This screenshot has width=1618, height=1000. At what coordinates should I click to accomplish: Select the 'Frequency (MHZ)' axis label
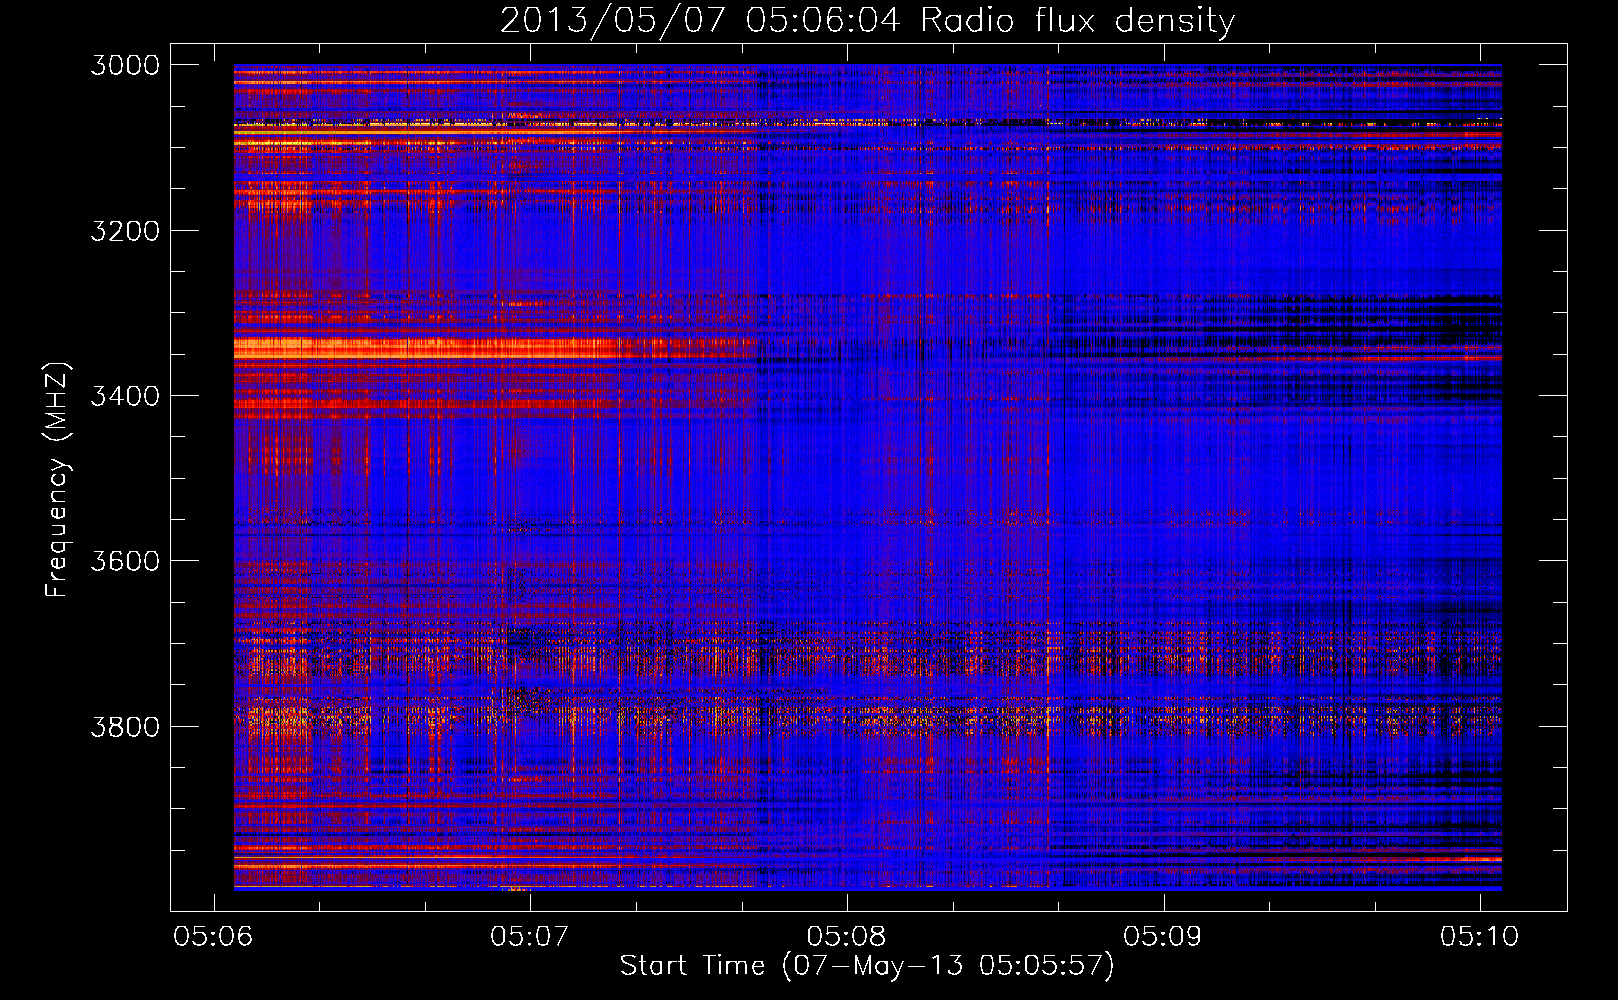(x=57, y=480)
